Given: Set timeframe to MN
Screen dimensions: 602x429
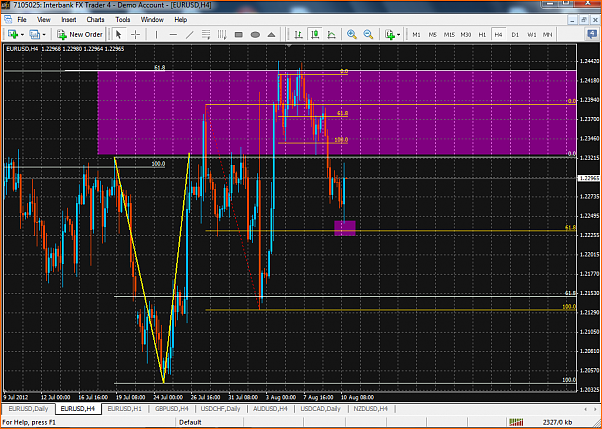Looking at the screenshot, I should [547, 35].
